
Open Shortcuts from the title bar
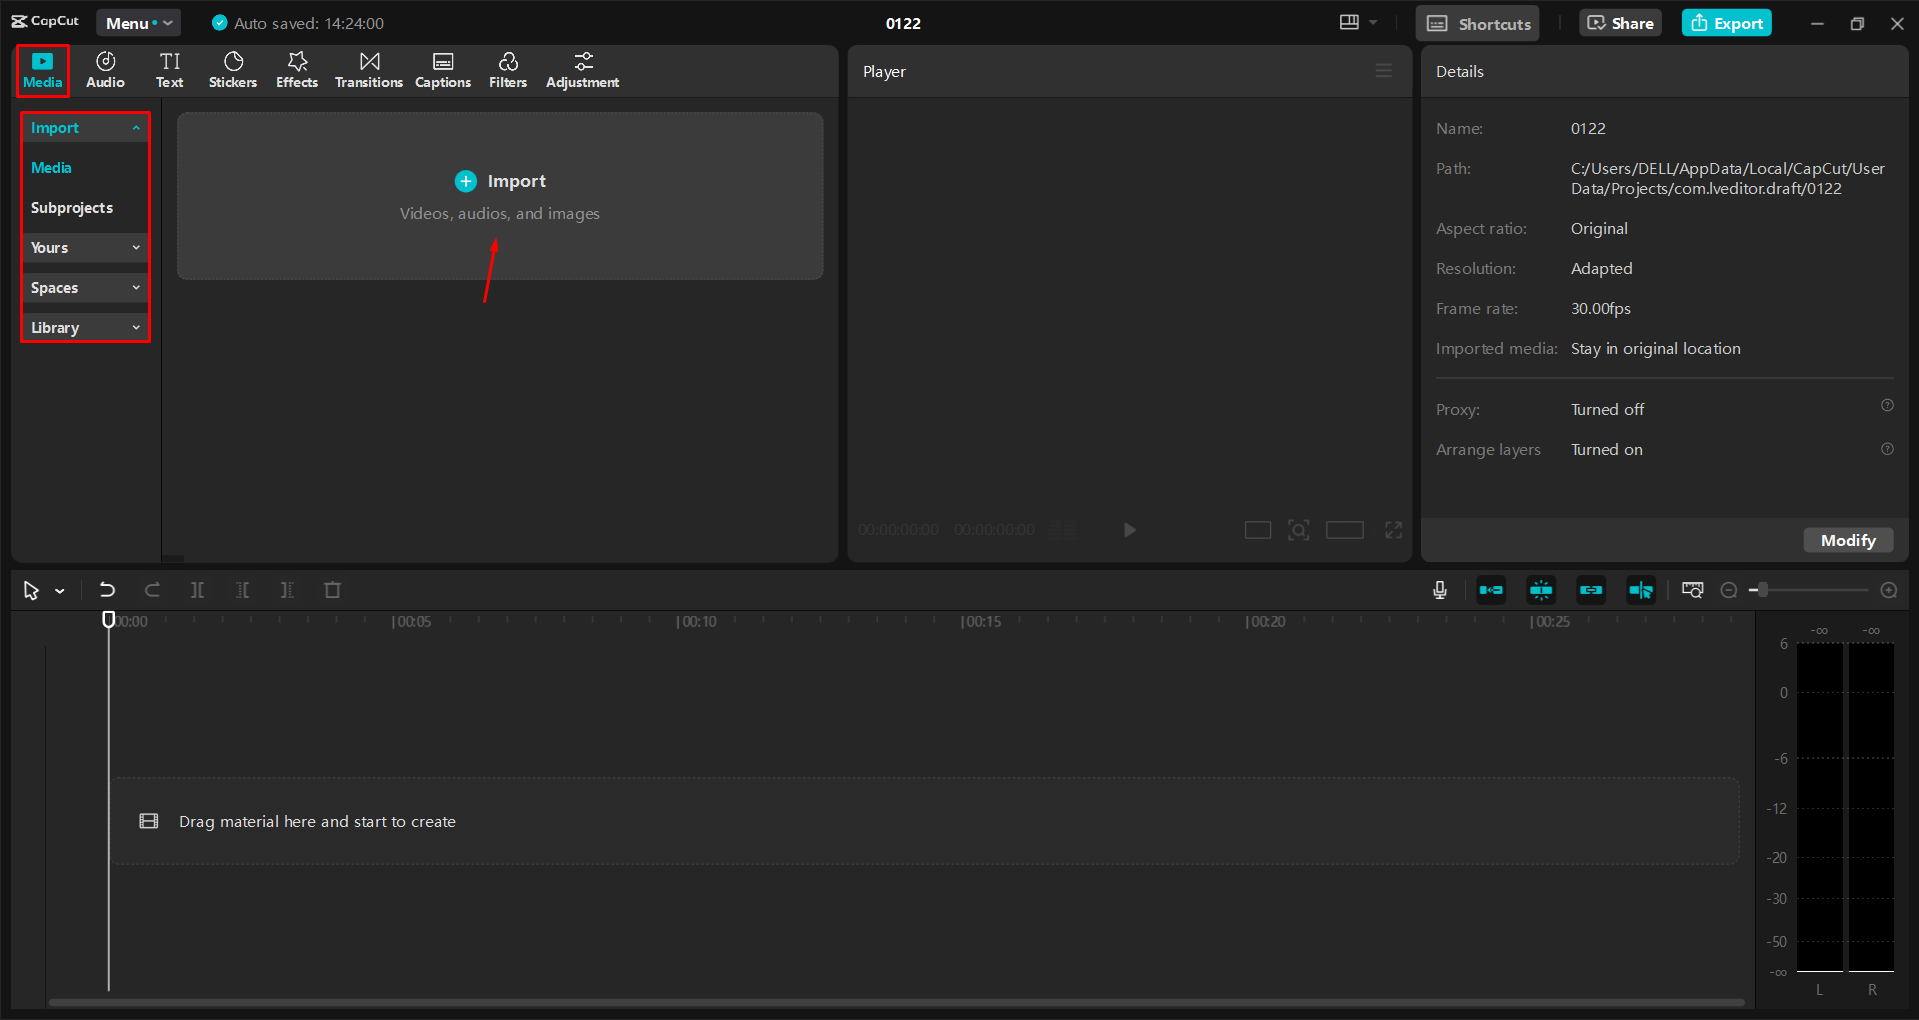click(1477, 22)
